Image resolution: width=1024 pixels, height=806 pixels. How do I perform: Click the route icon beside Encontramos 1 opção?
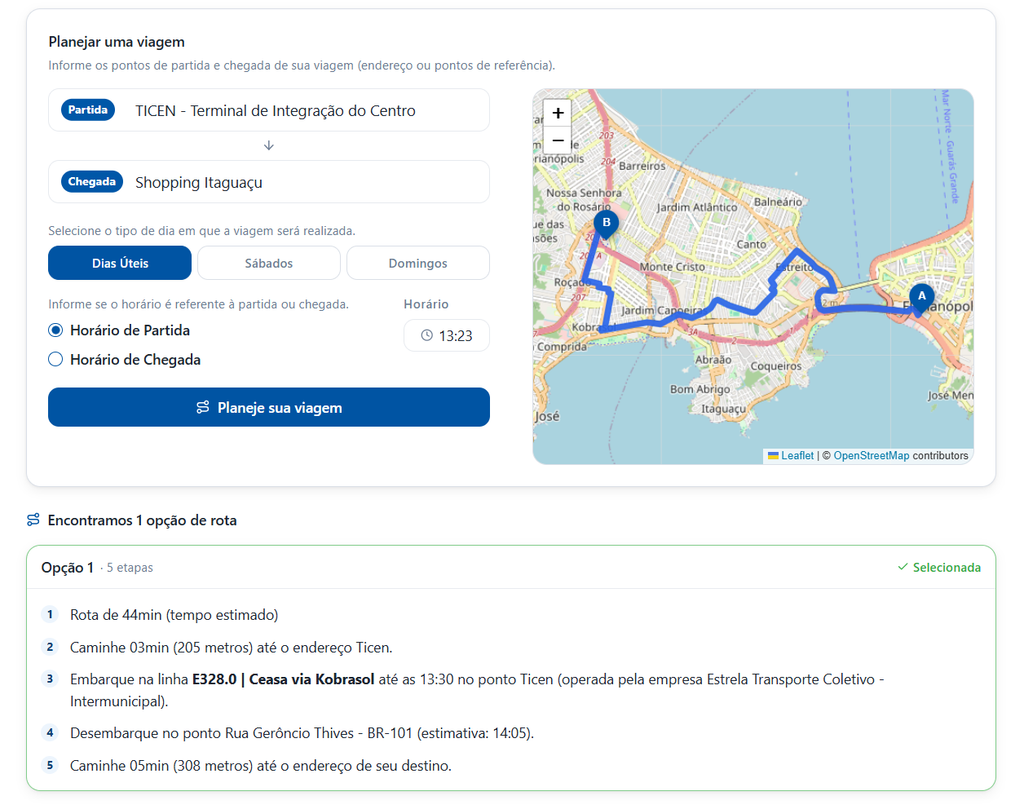[33, 520]
